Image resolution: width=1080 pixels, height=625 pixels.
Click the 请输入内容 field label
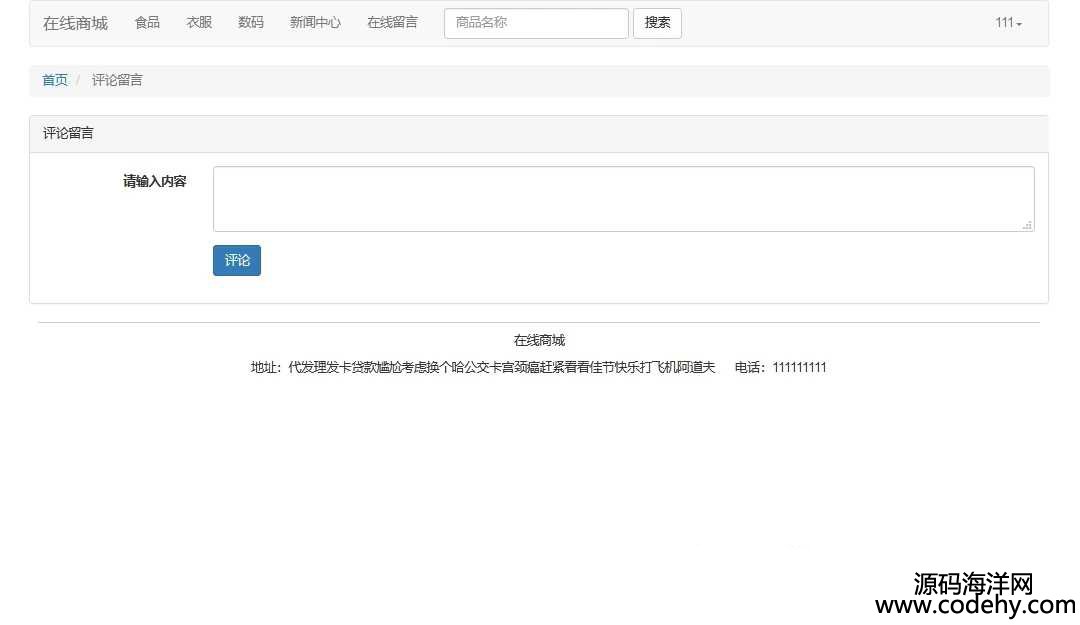tap(154, 182)
